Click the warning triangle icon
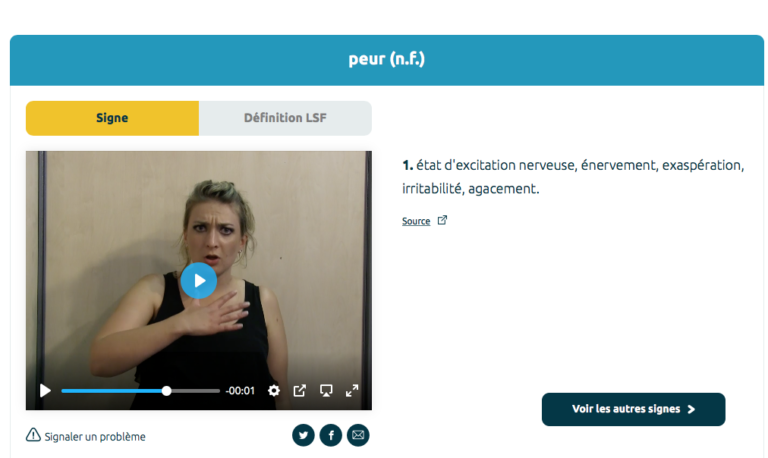 click(33, 435)
